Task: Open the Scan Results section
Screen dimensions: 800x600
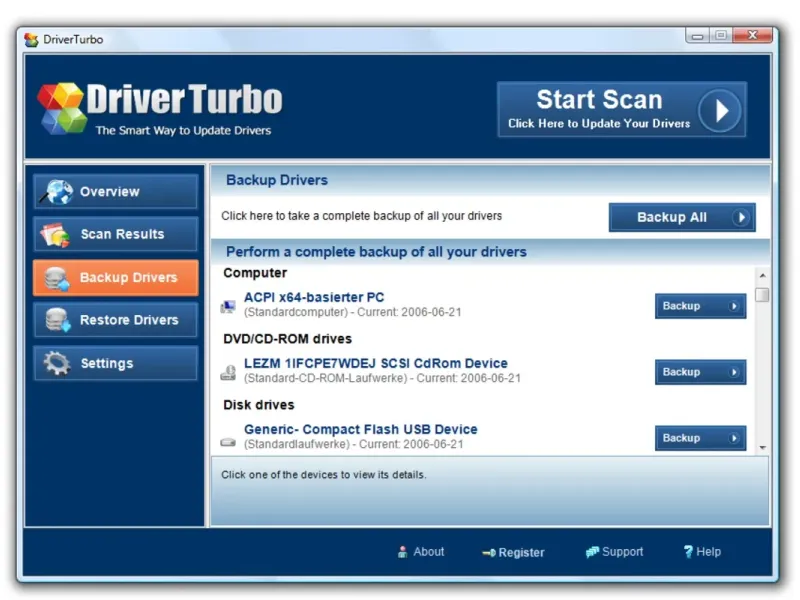Action: coord(115,234)
